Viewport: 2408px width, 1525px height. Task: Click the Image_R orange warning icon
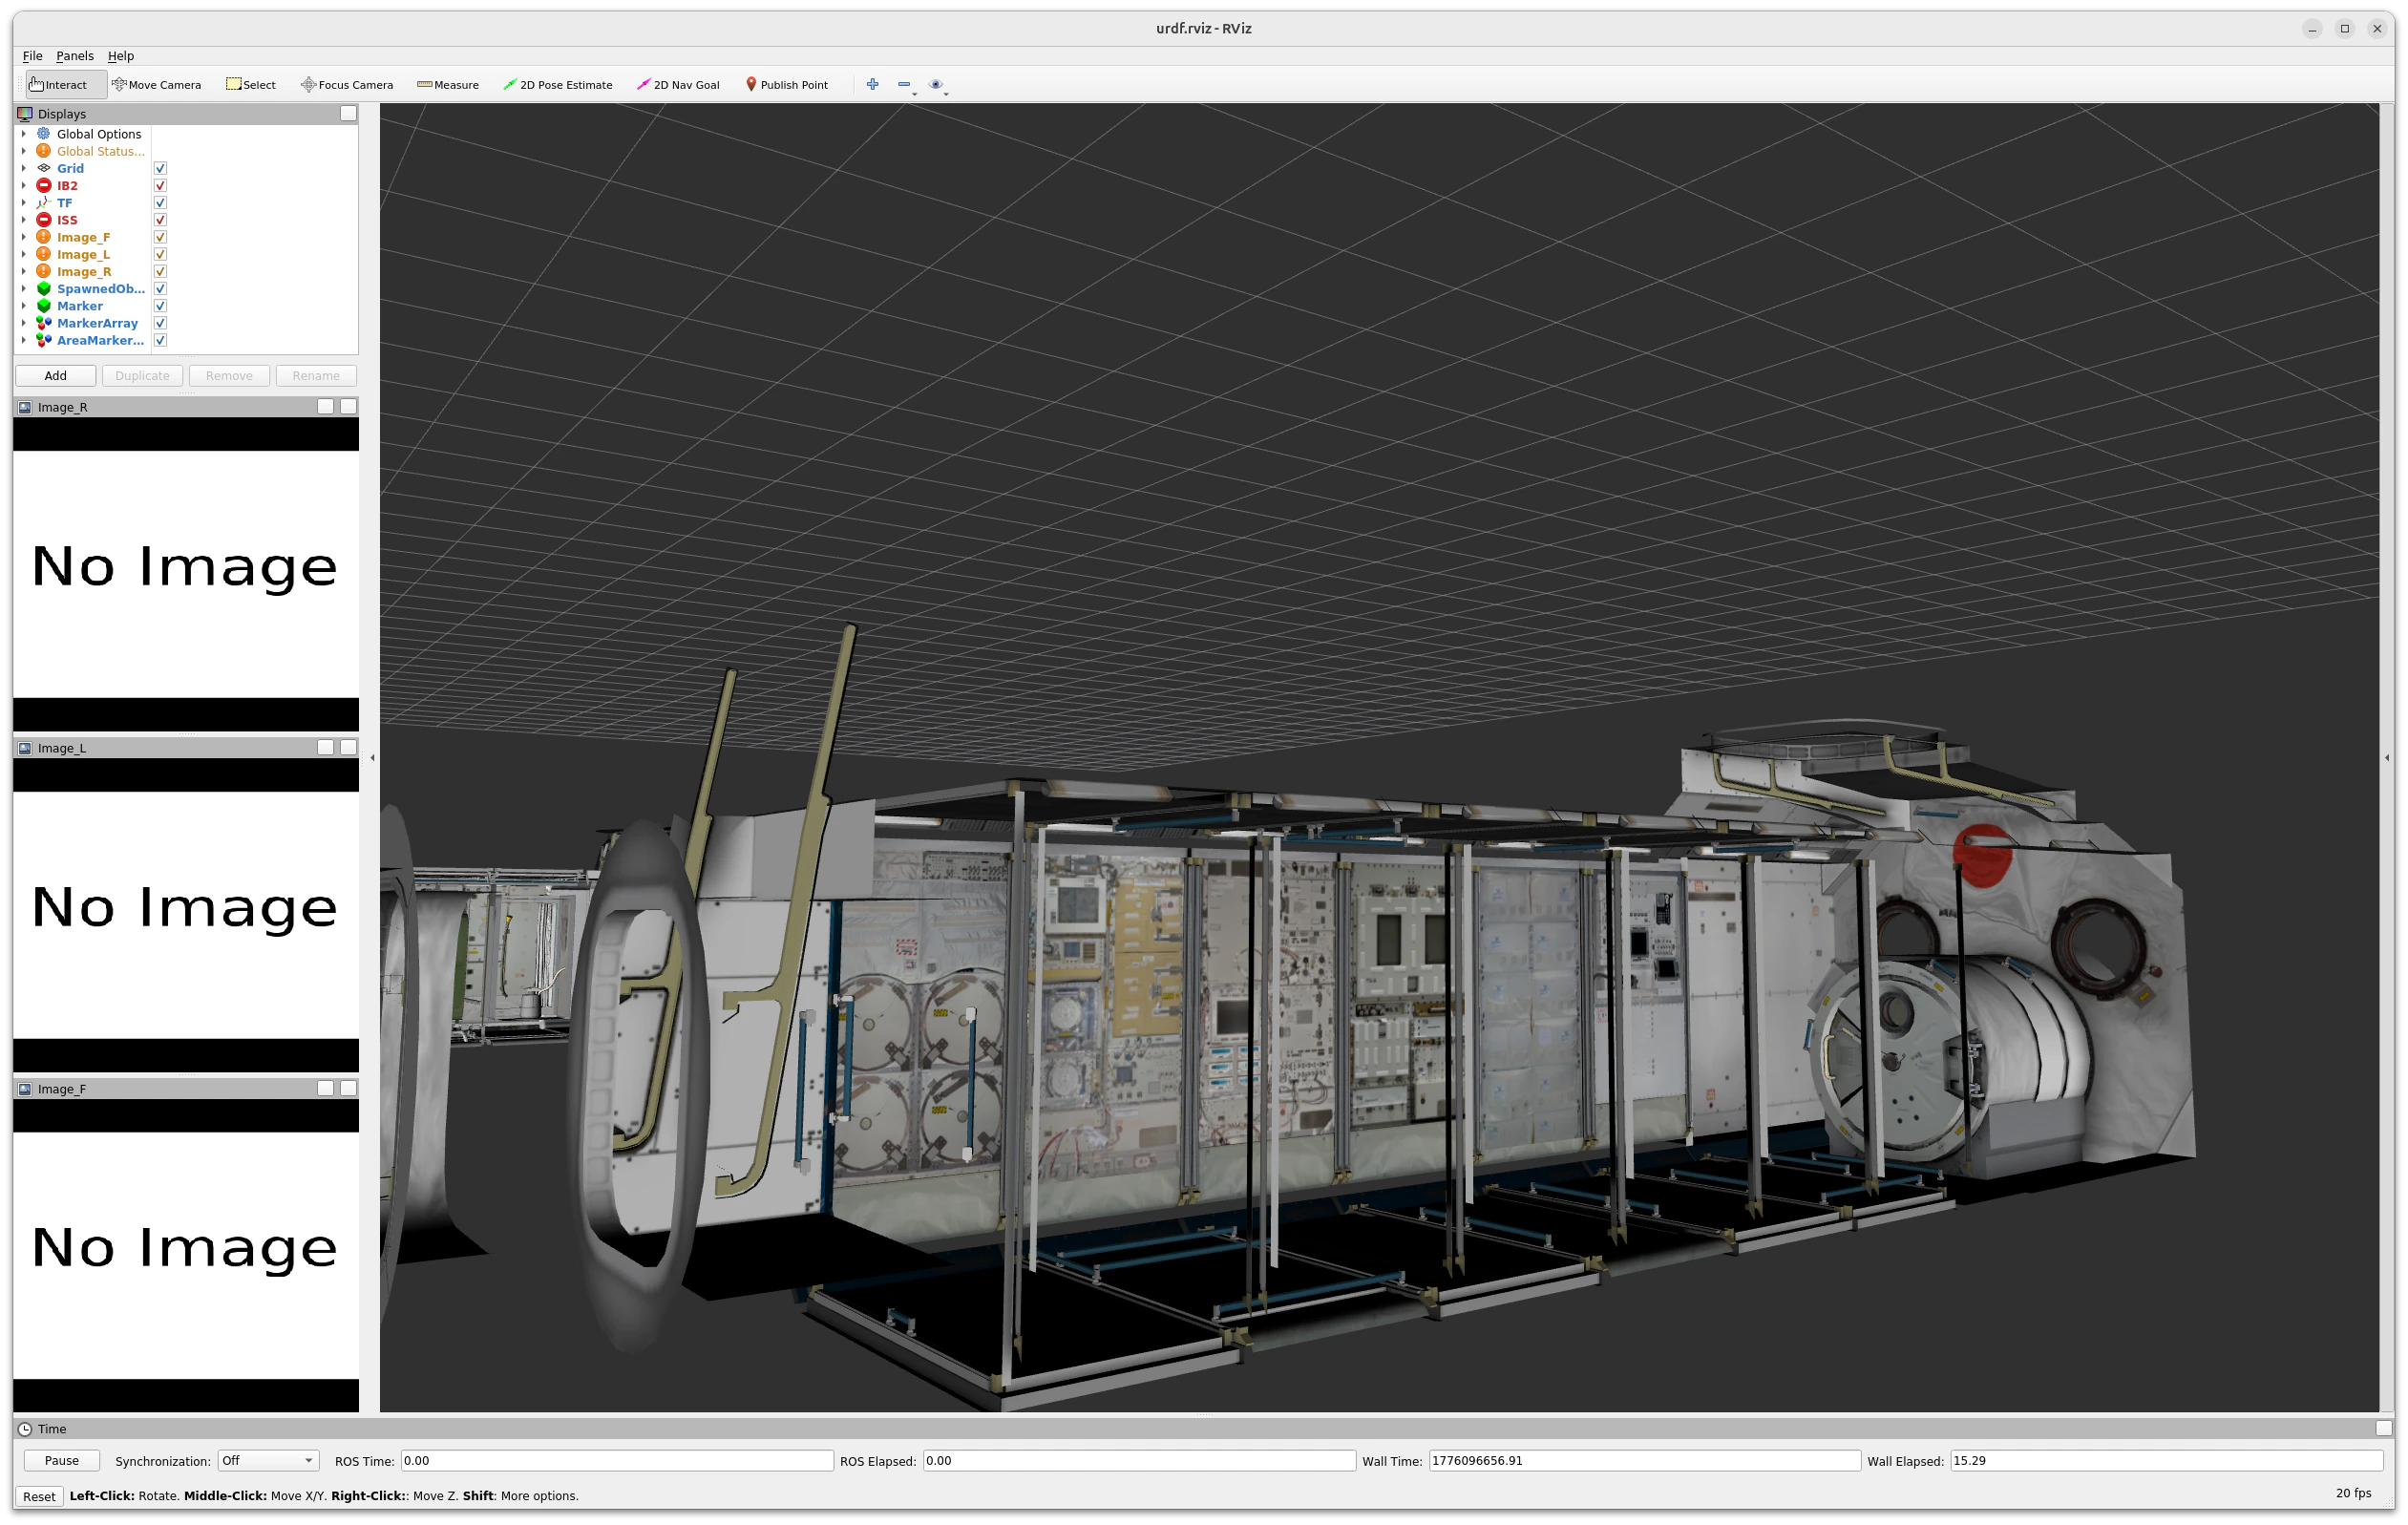point(44,272)
